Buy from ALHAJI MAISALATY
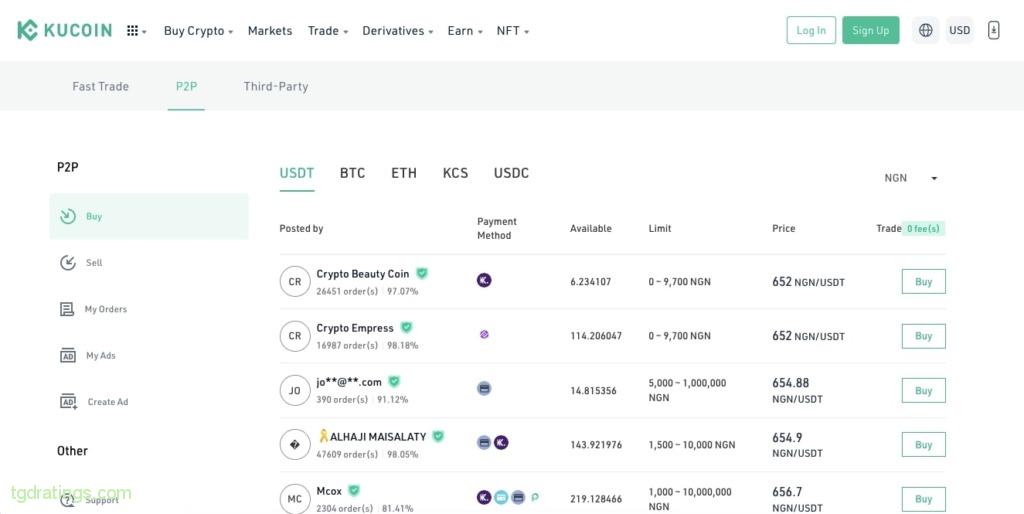The width and height of the screenshot is (1024, 514). pyautogui.click(x=923, y=445)
